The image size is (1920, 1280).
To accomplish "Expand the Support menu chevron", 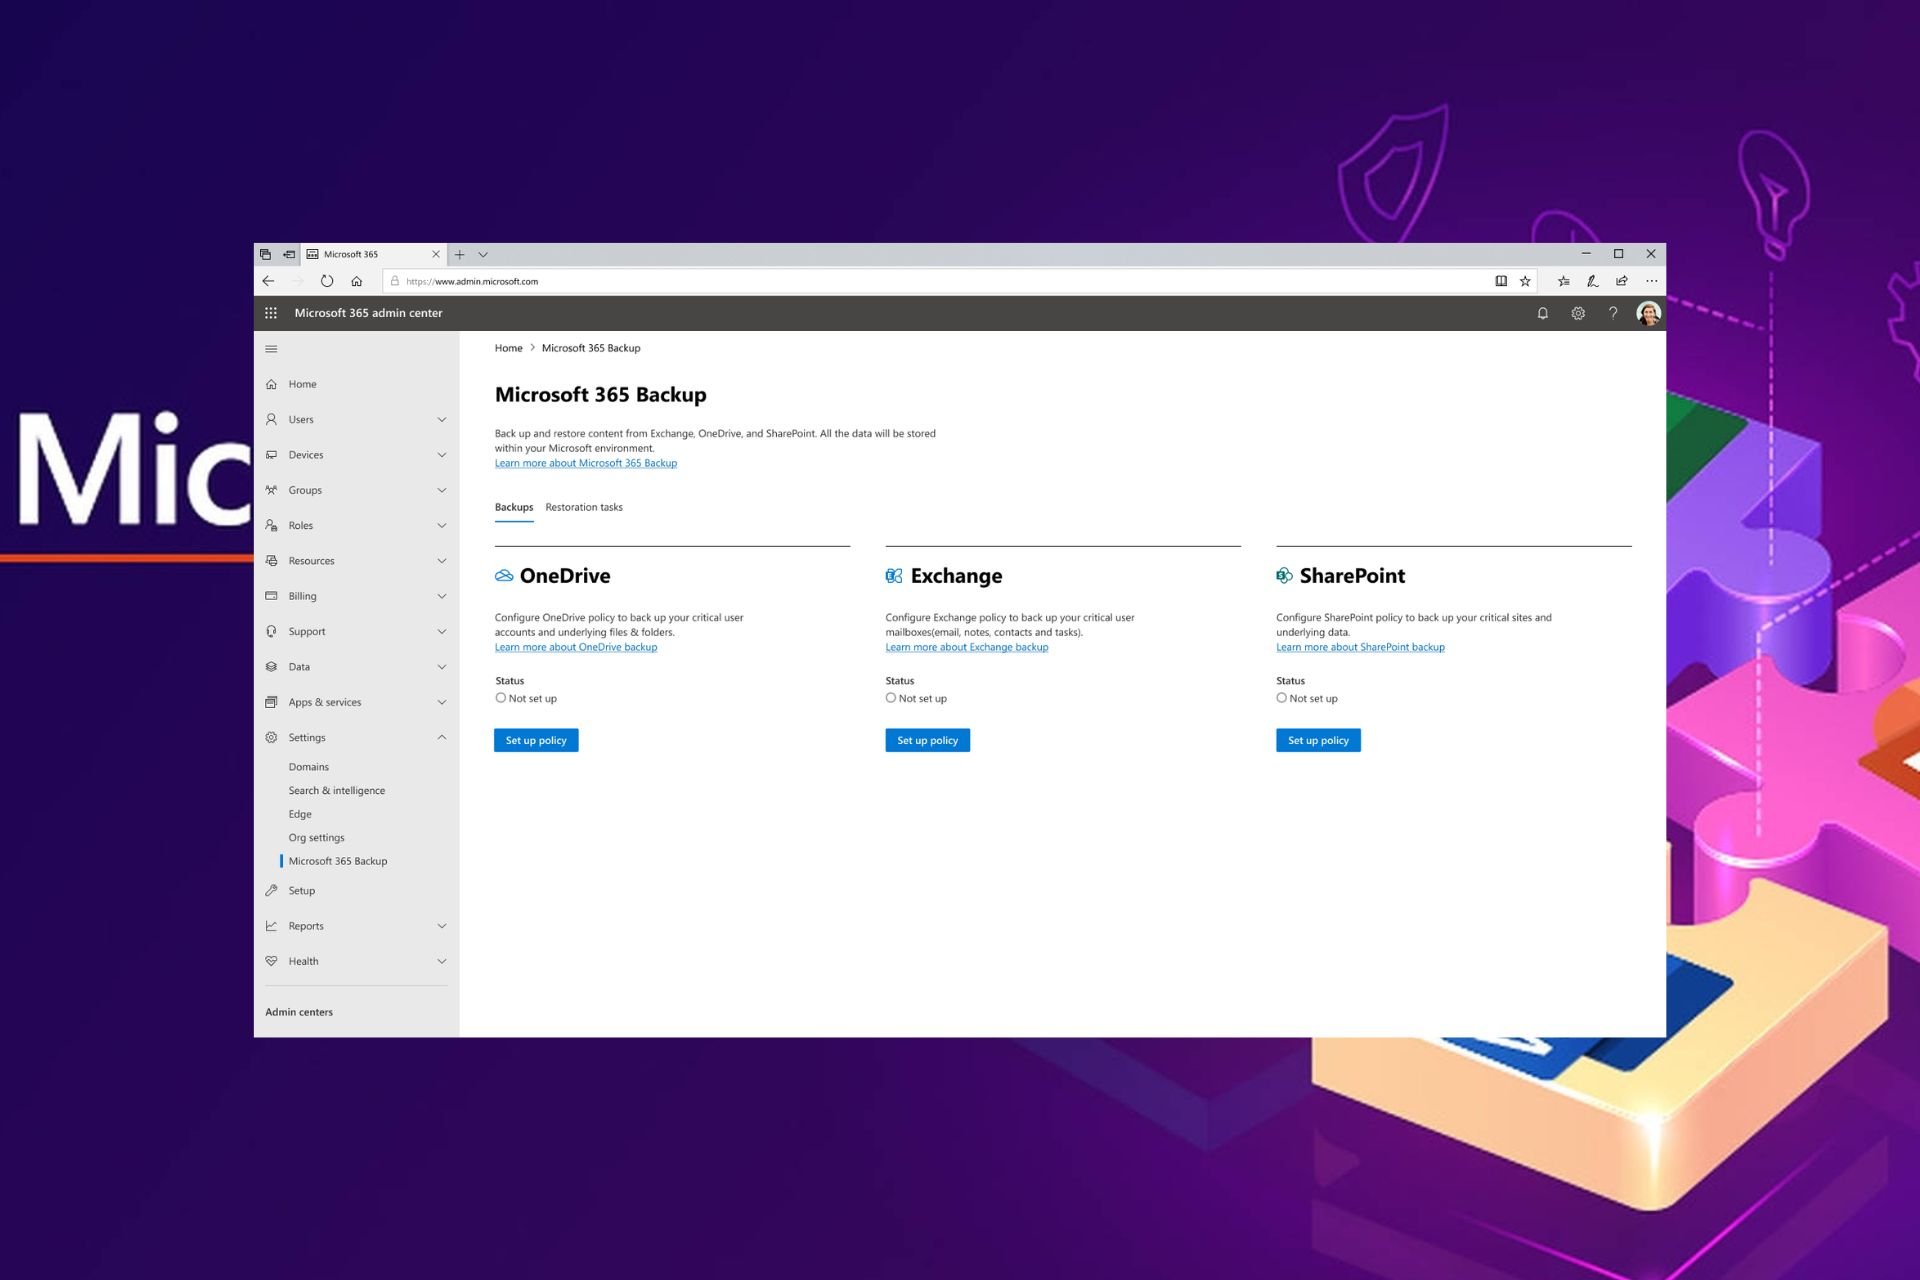I will point(442,632).
